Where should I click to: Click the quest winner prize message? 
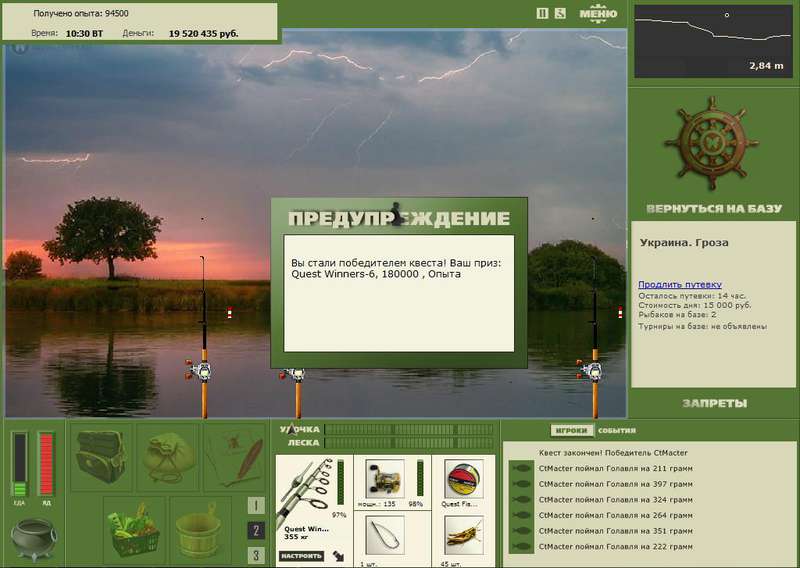tap(396, 268)
